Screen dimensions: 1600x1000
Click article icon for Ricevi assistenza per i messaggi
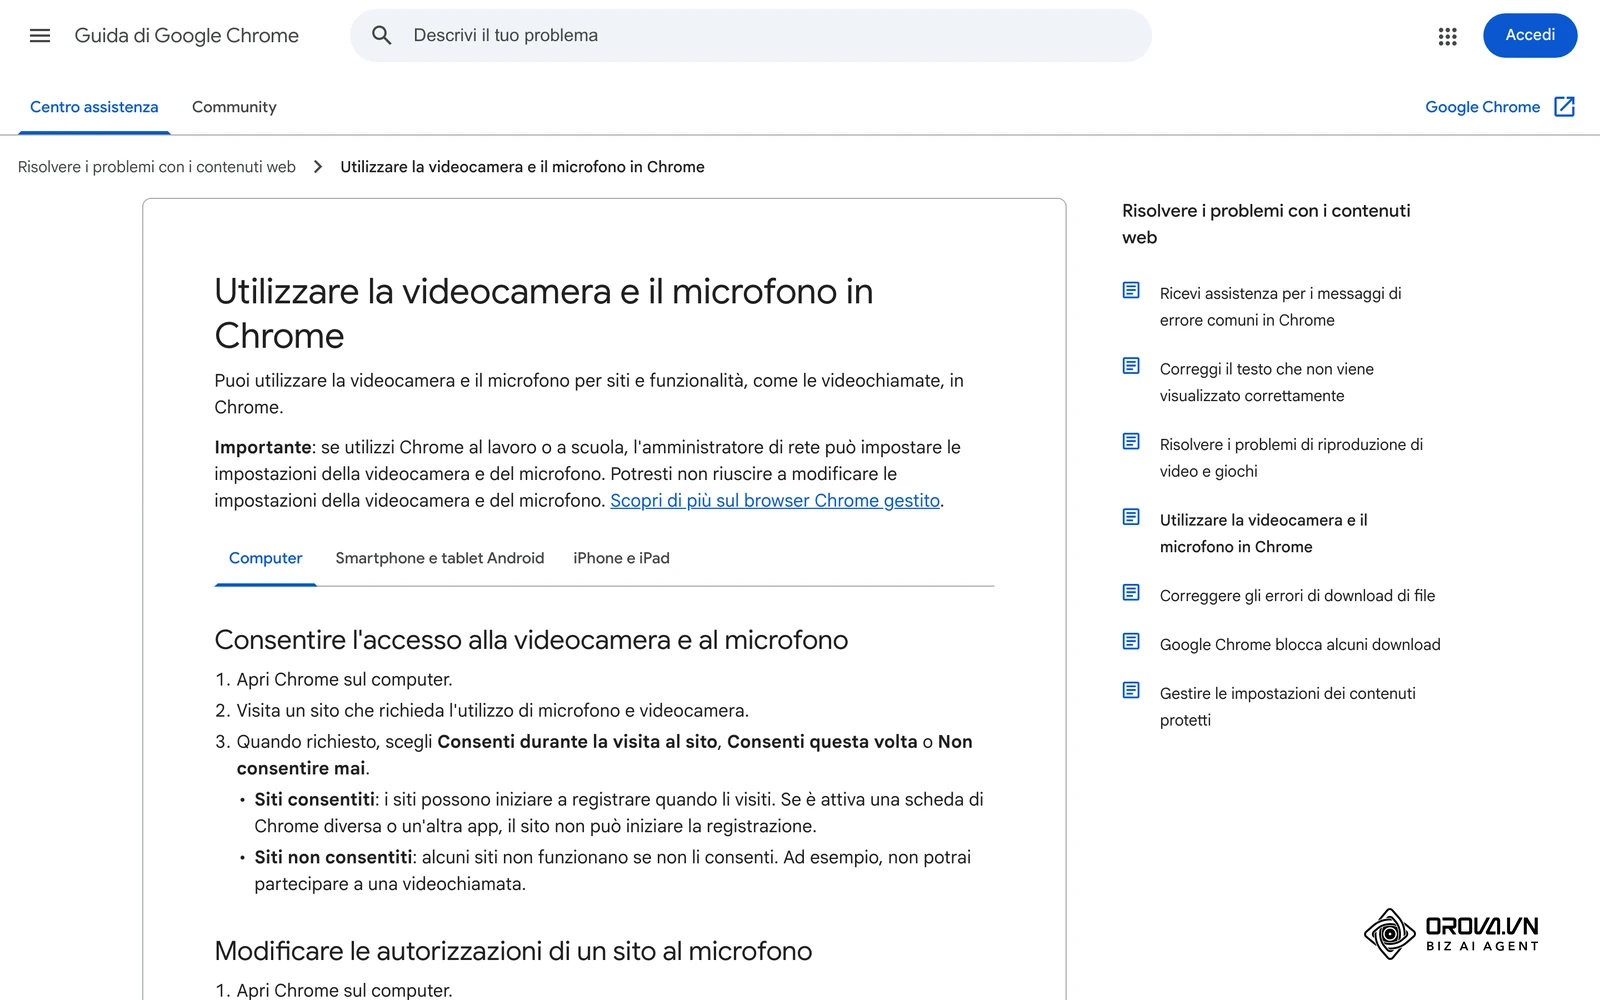[1131, 290]
